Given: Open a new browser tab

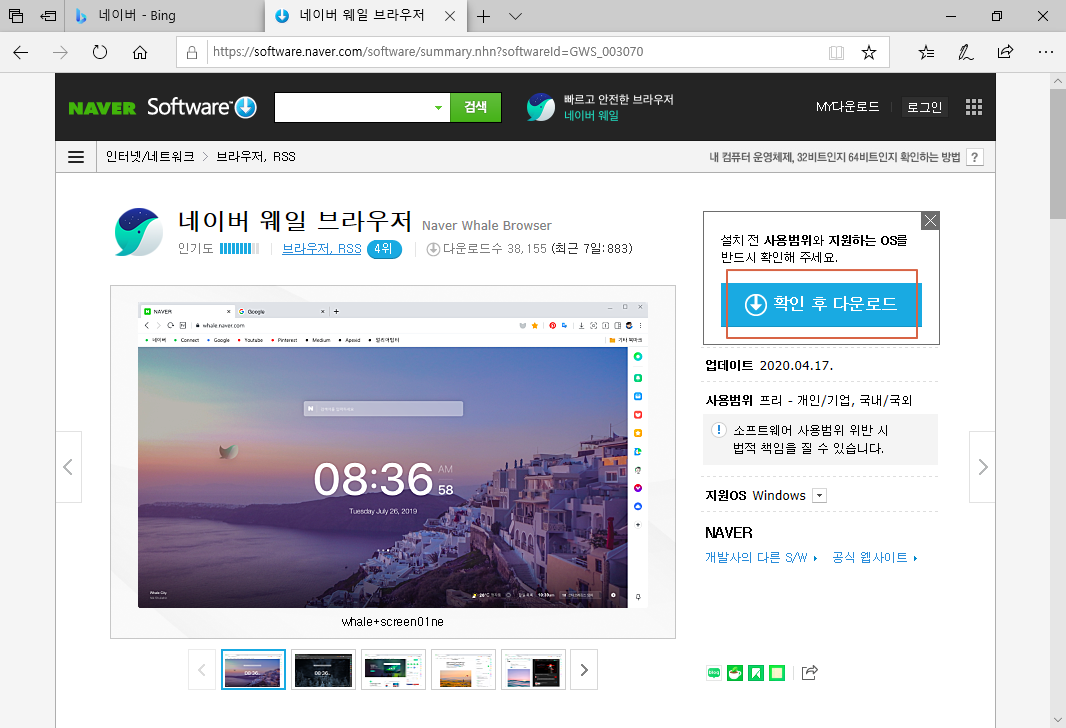Looking at the screenshot, I should pos(483,16).
